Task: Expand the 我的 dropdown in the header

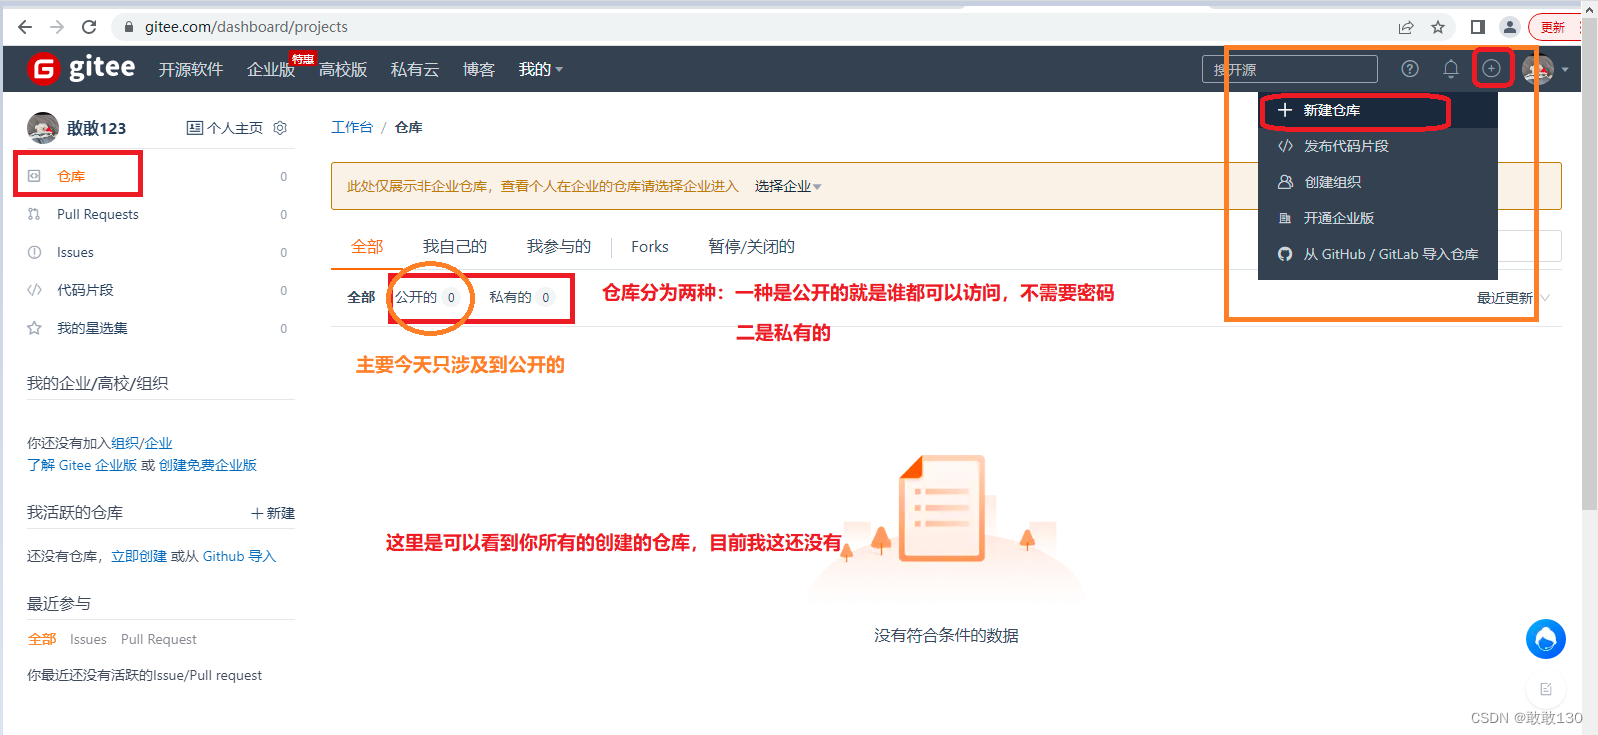Action: pyautogui.click(x=541, y=69)
